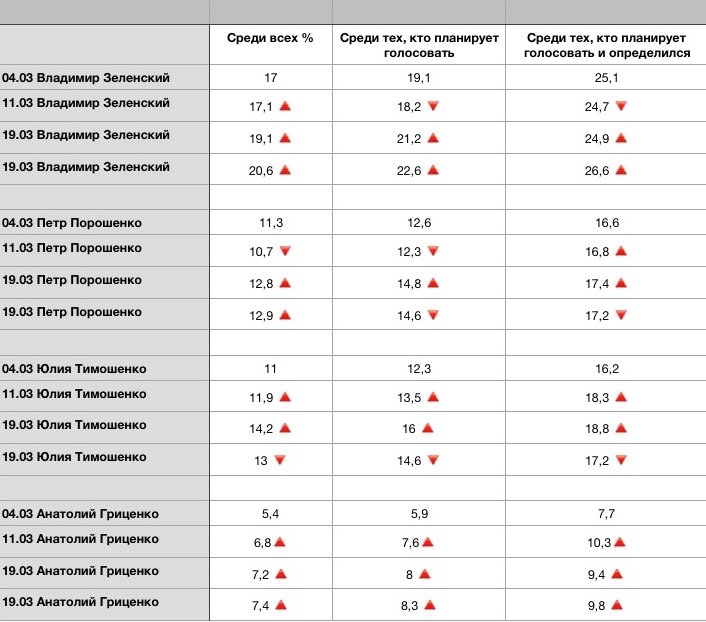Select the cell with value 5,4
Viewport: 706px width, 622px height.
pos(270,514)
